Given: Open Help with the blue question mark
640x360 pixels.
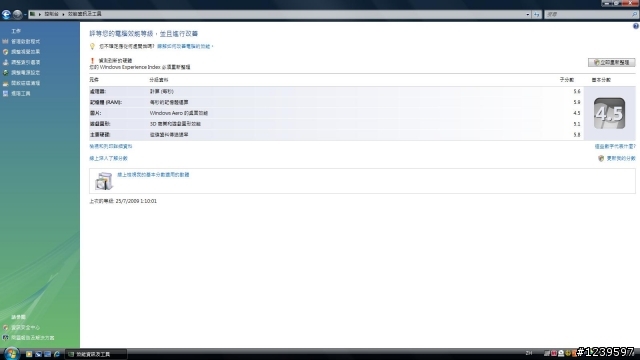Looking at the screenshot, I should click(x=636, y=26).
